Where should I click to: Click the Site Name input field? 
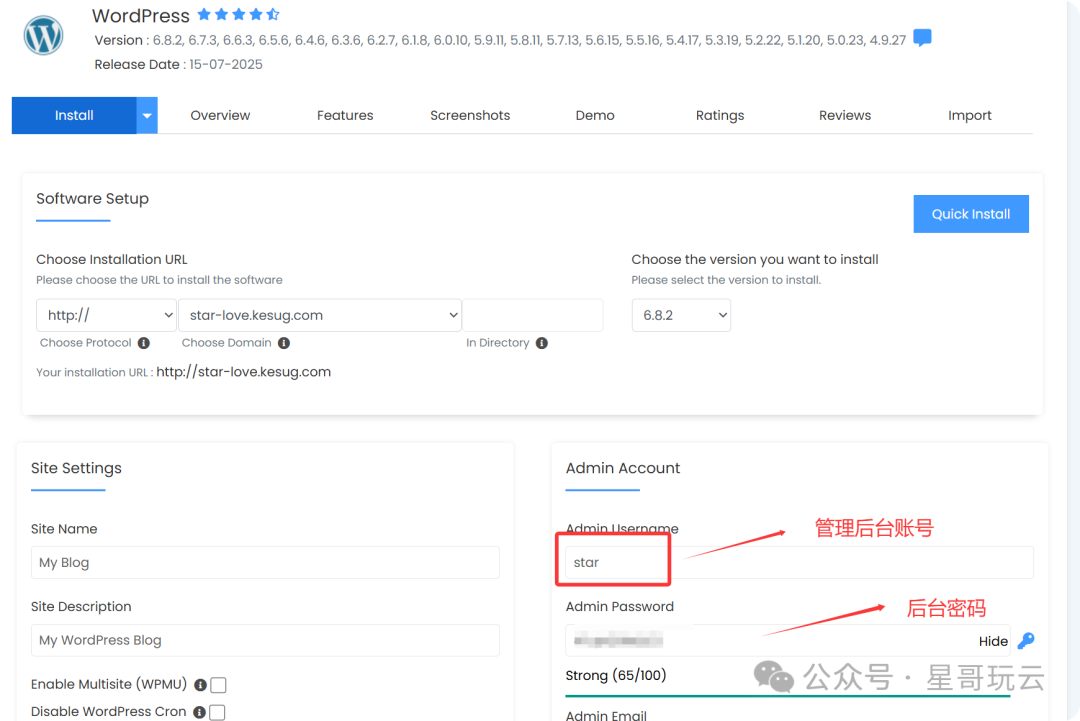[265, 562]
